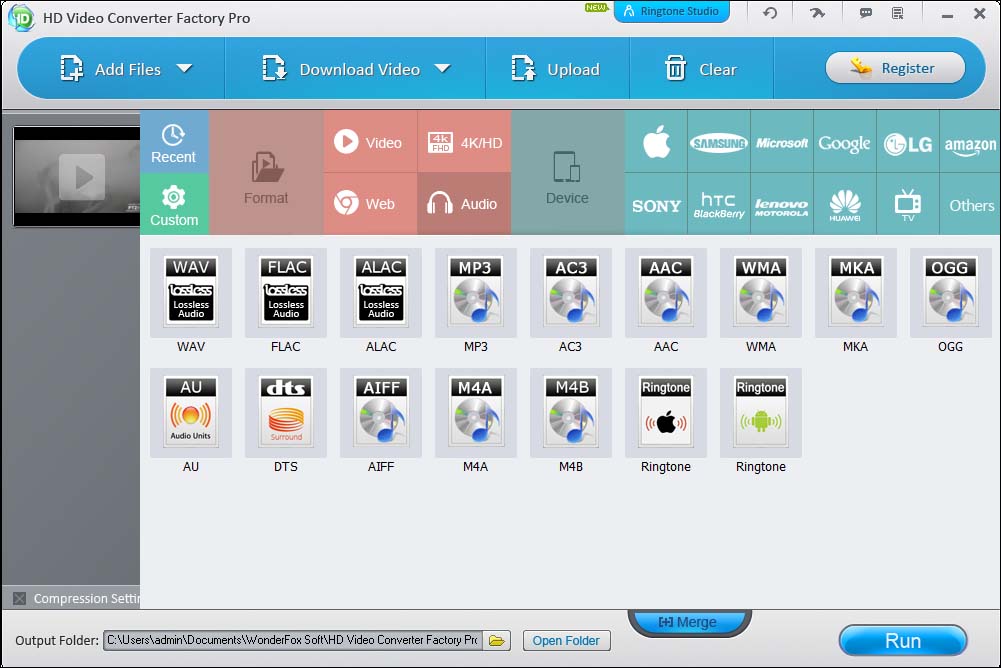This screenshot has height=668, width=1001.
Task: Open Sony device presets
Action: [x=655, y=204]
